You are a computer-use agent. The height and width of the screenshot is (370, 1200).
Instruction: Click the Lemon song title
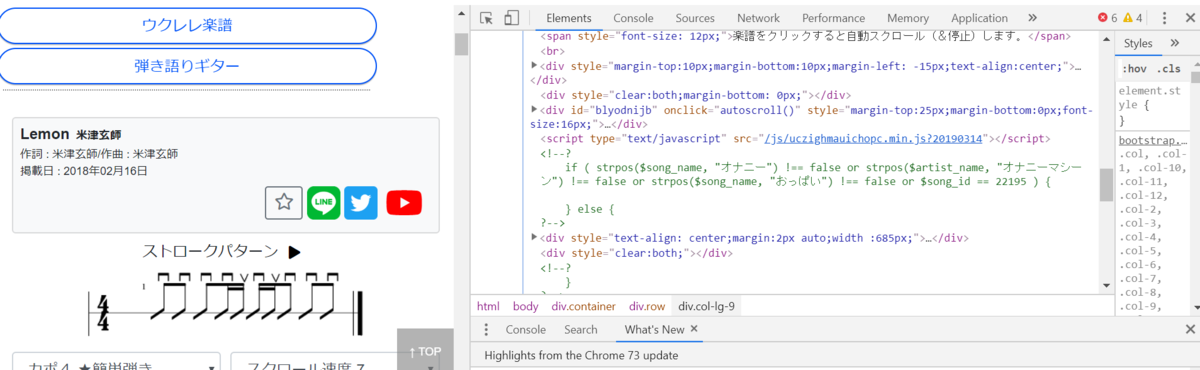(x=44, y=133)
